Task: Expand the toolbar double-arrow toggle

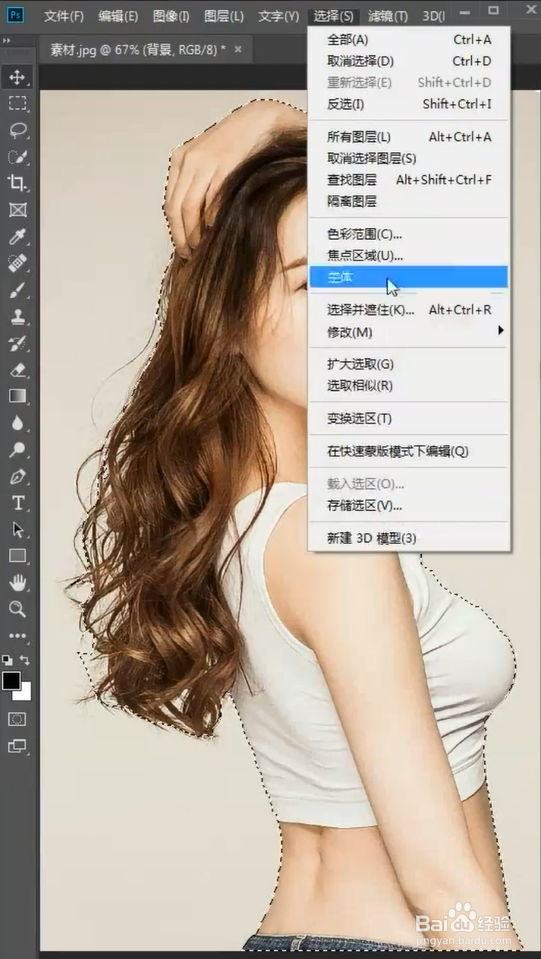Action: 7,40
